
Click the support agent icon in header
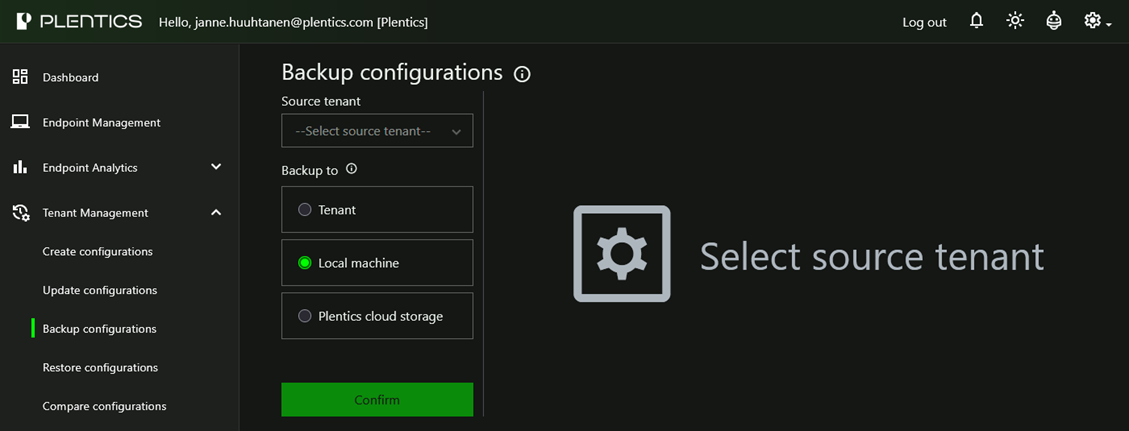[x=1053, y=21]
